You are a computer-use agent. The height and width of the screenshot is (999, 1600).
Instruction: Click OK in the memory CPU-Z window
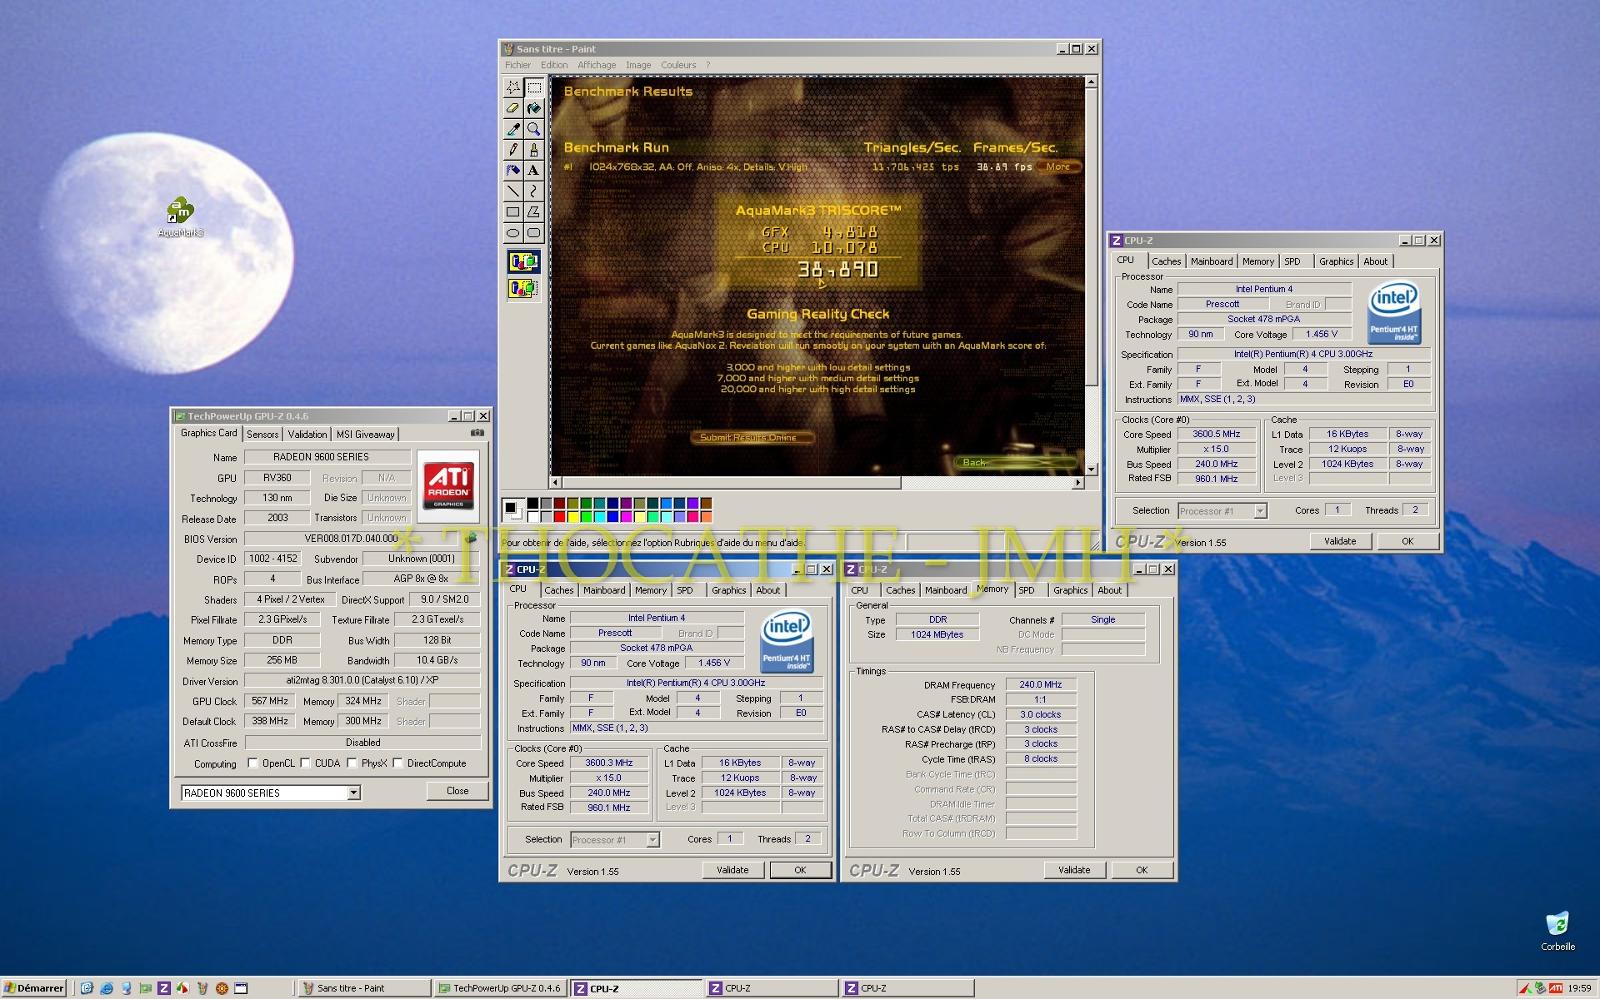pos(1141,870)
